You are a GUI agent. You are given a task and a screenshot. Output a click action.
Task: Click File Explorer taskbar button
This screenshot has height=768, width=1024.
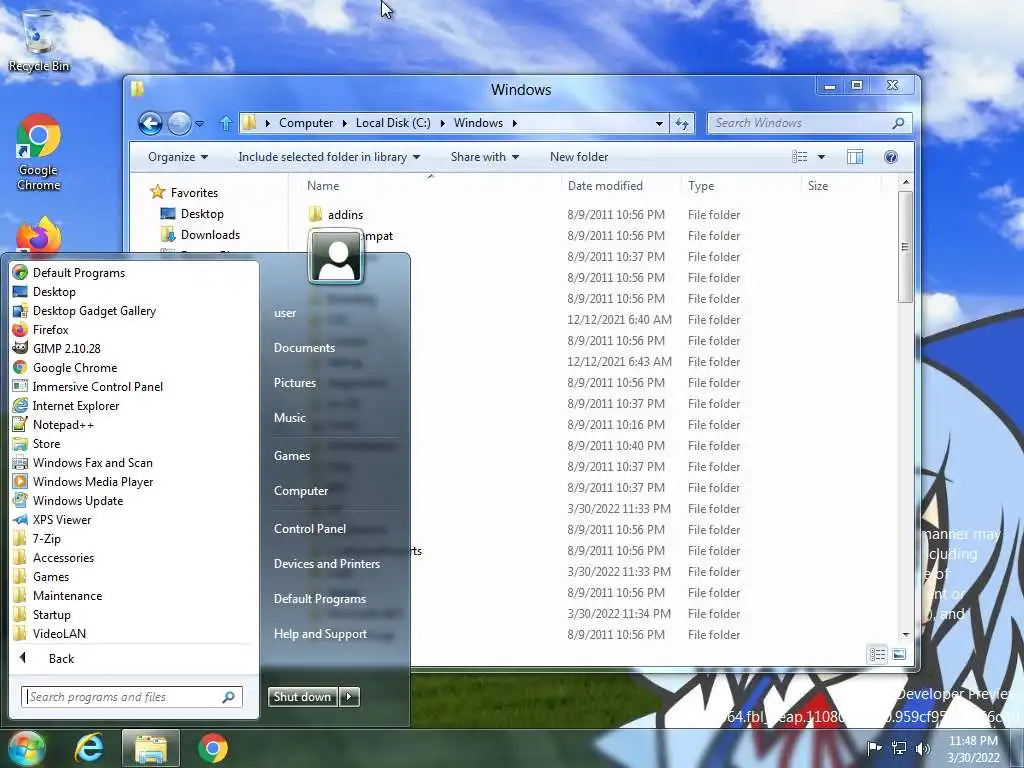tap(150, 748)
